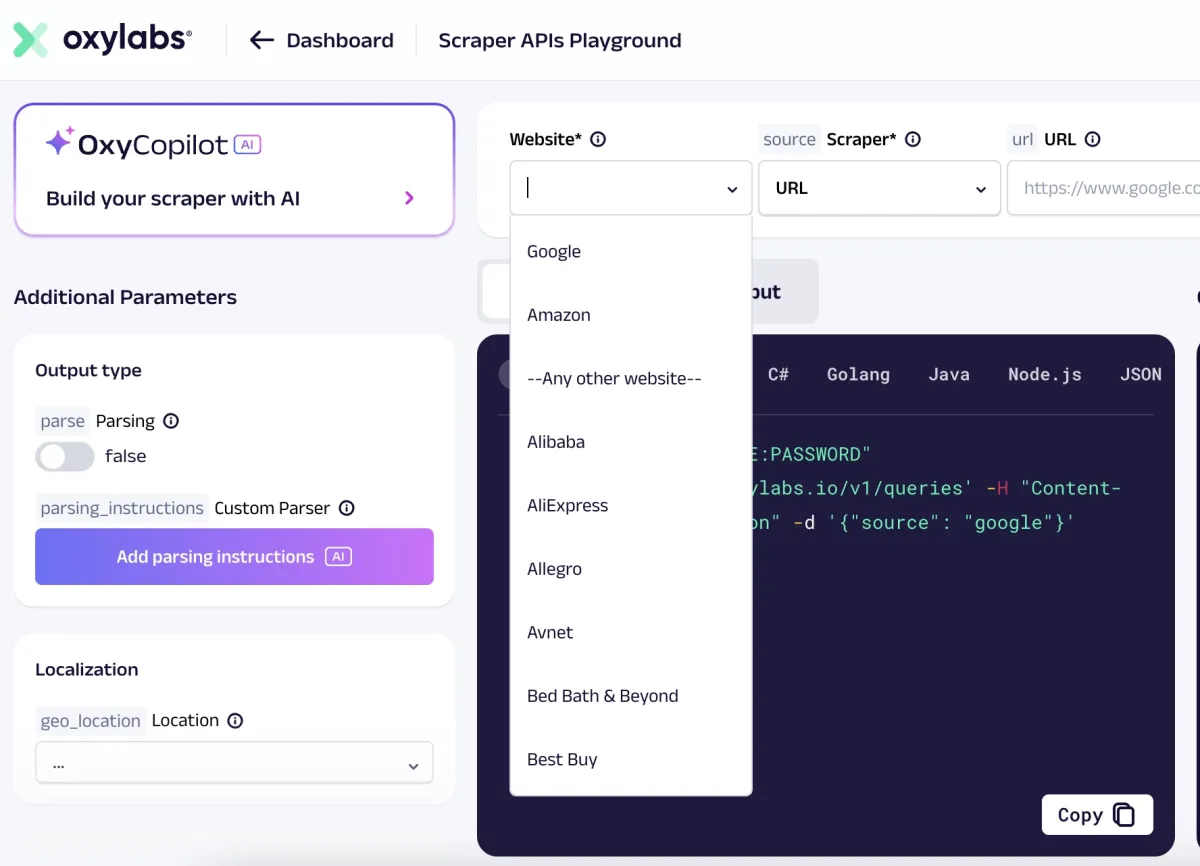Pick AliExpress in the Website dropdown
This screenshot has height=866, width=1200.
point(631,505)
